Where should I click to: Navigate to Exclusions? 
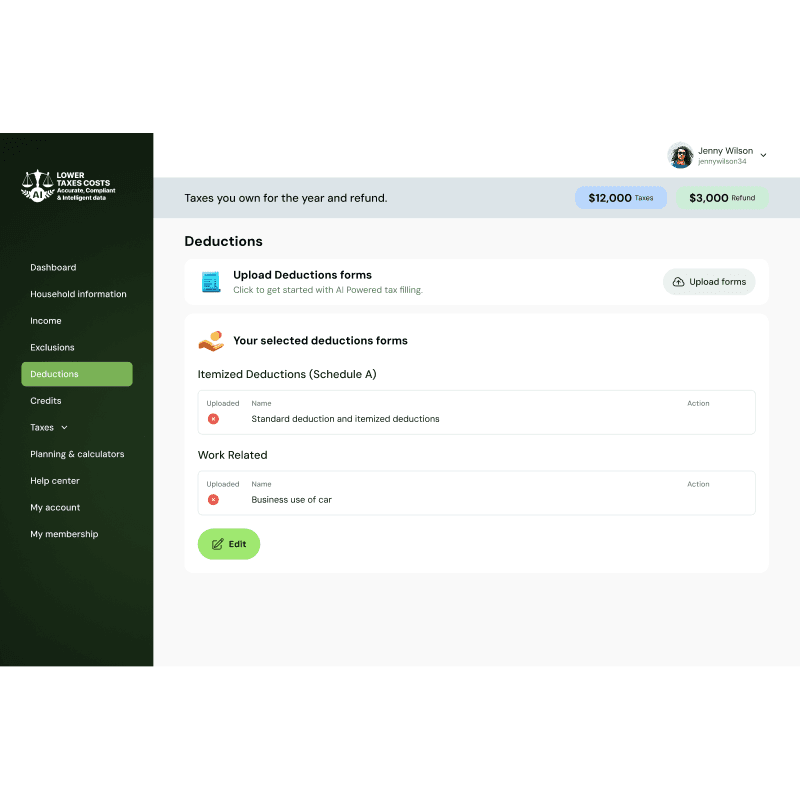coord(52,347)
